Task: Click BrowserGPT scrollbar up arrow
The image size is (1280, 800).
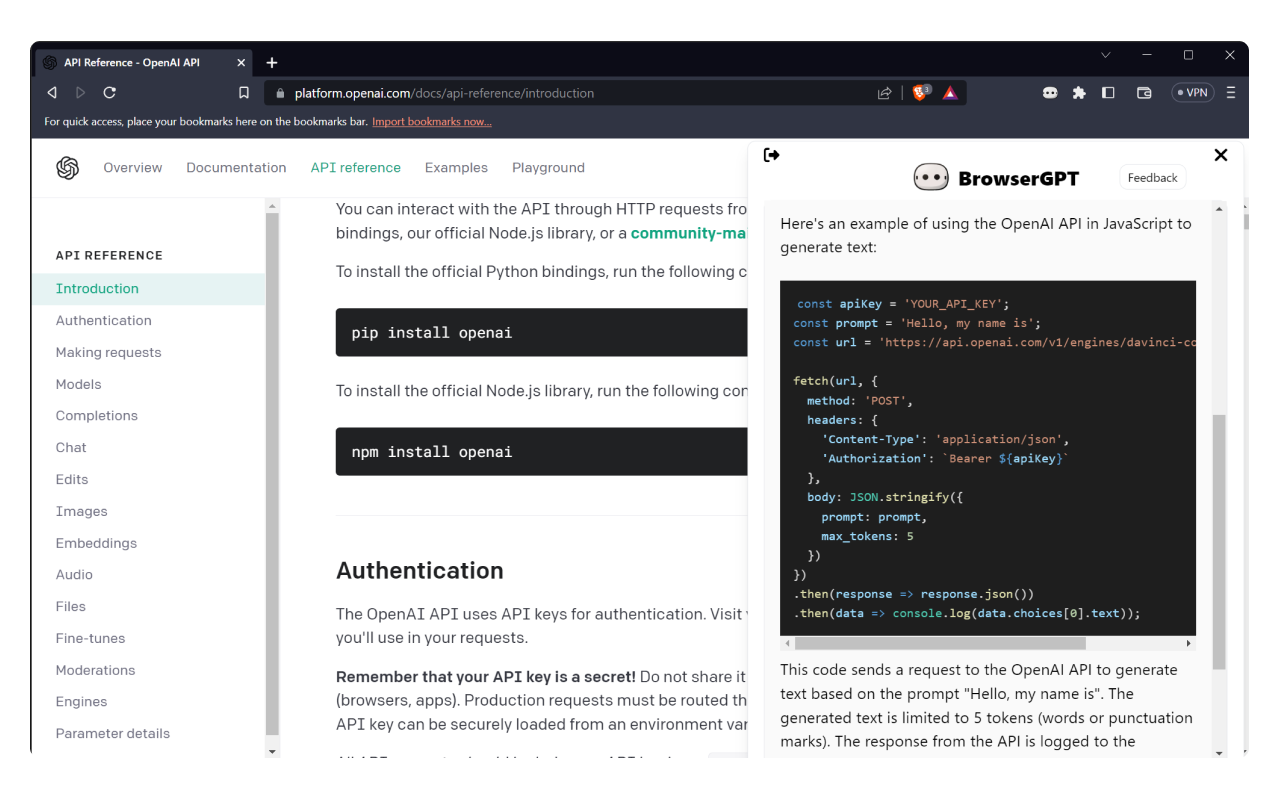Action: click(x=1219, y=208)
